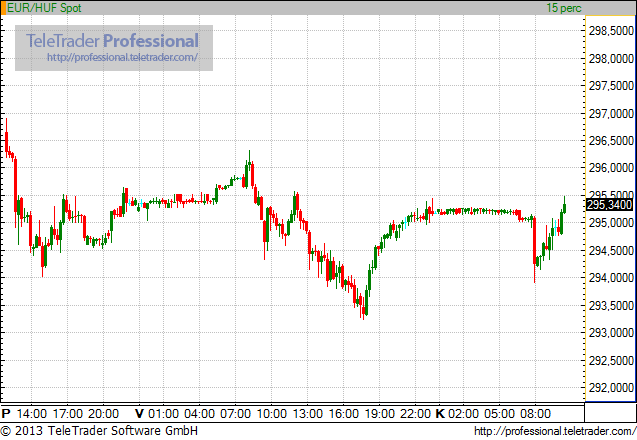Image resolution: width=637 pixels, height=440 pixels.
Task: Click the 292,5000 price axis label
Action: (611, 361)
